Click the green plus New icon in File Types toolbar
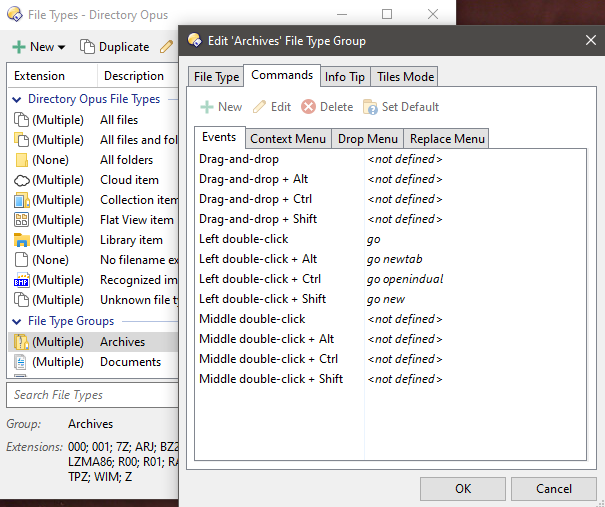 (x=19, y=47)
